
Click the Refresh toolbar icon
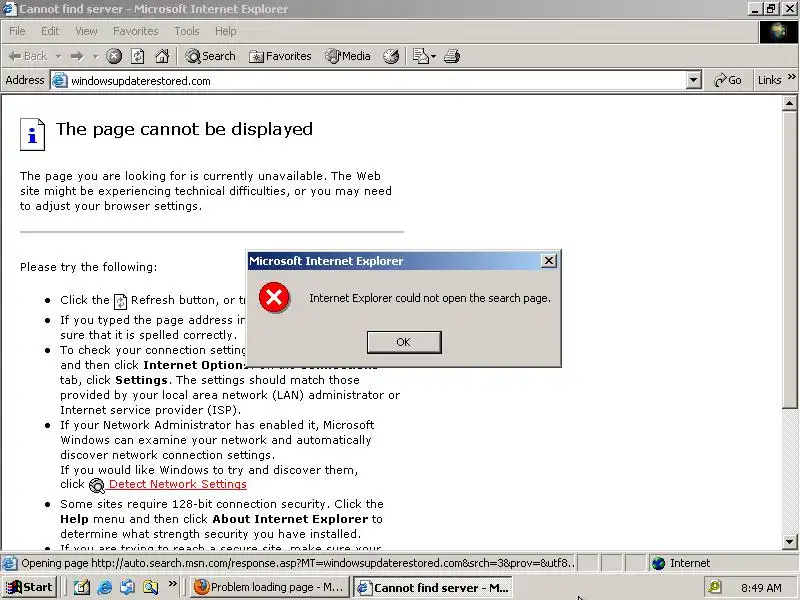pos(138,56)
